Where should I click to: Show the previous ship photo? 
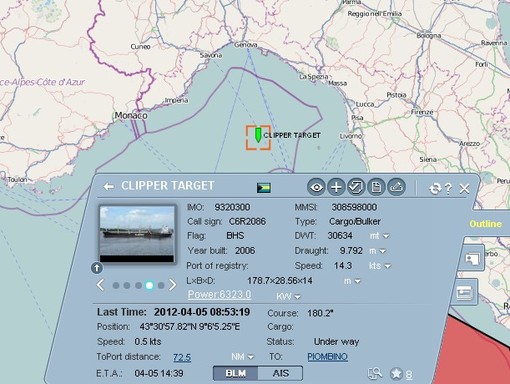(100, 285)
